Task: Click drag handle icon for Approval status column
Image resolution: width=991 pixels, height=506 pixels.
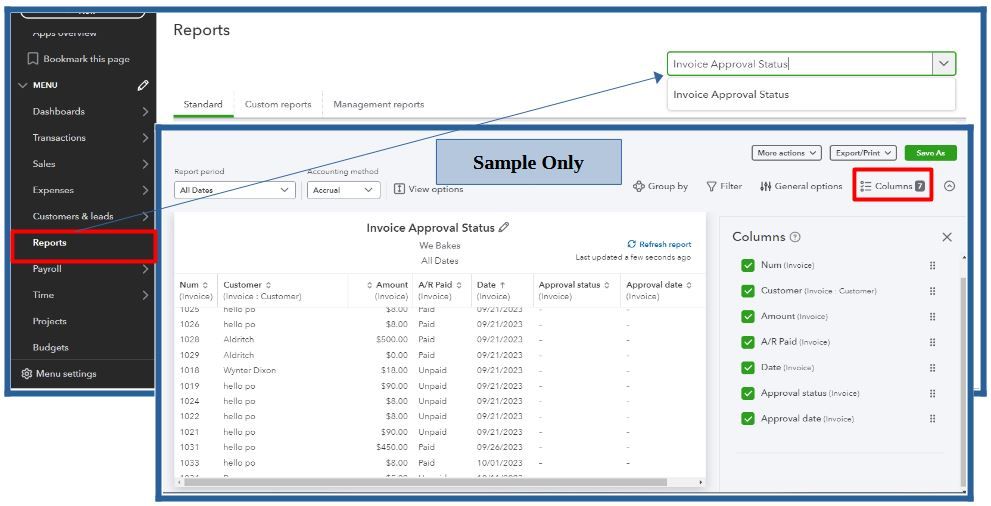Action: coord(932,394)
